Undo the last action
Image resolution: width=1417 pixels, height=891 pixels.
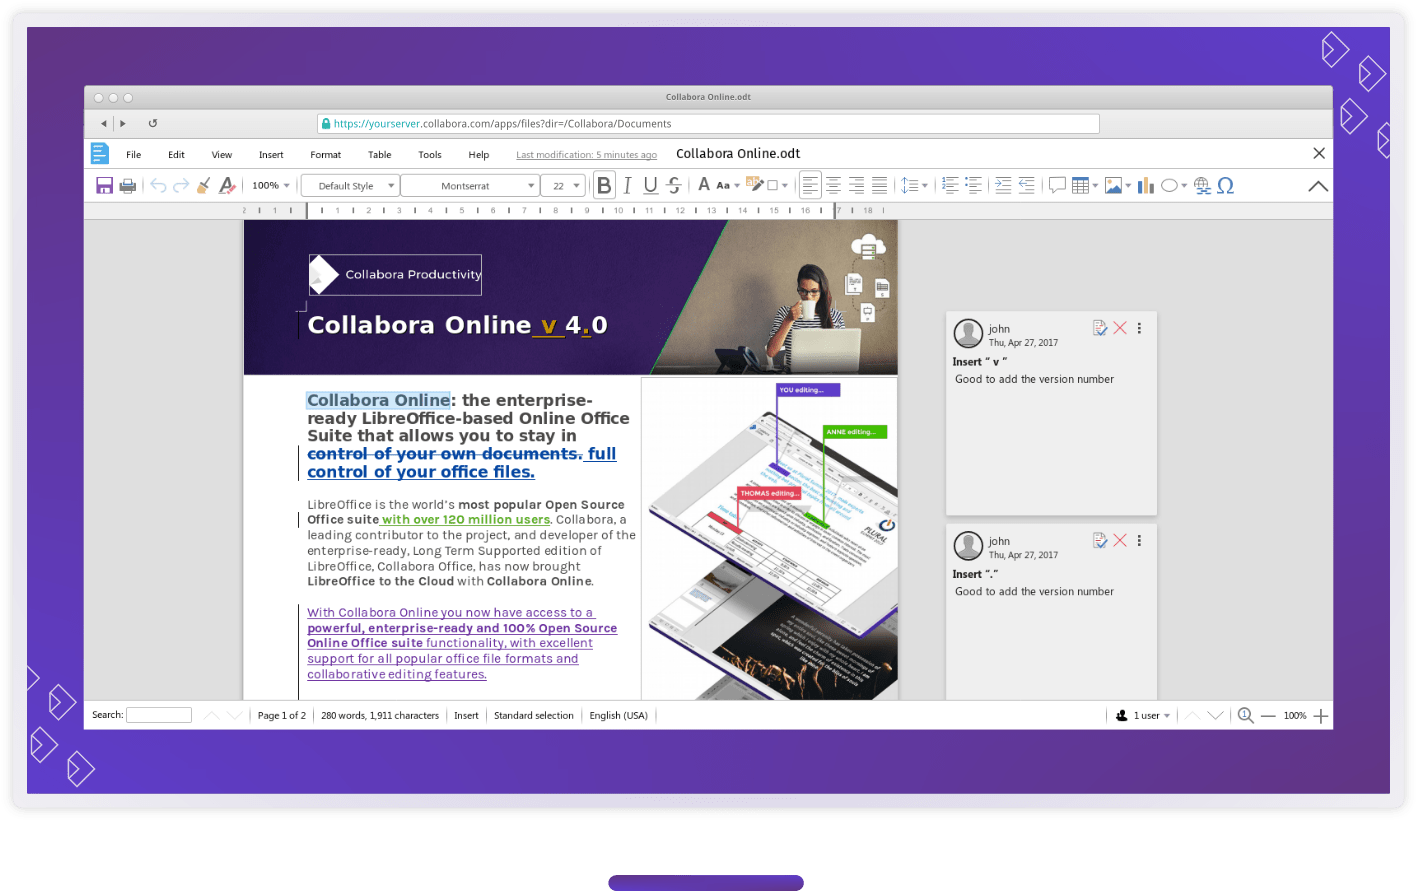click(158, 186)
